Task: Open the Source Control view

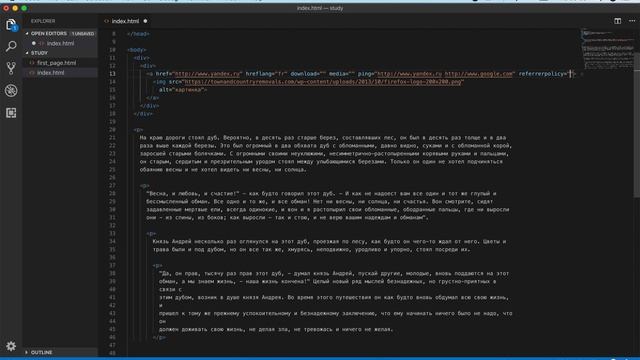Action: click(x=11, y=68)
